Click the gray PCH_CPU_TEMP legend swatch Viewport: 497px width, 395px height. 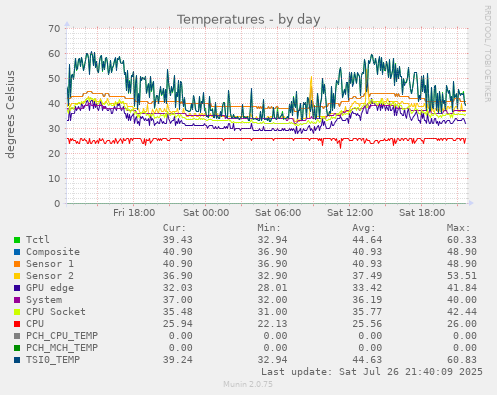[x=17, y=336]
